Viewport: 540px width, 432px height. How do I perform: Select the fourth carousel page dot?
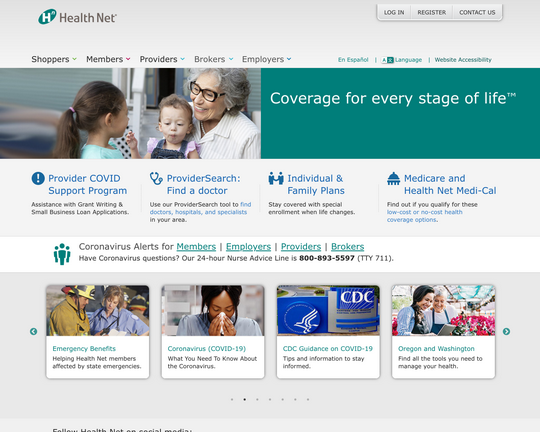[x=270, y=400]
